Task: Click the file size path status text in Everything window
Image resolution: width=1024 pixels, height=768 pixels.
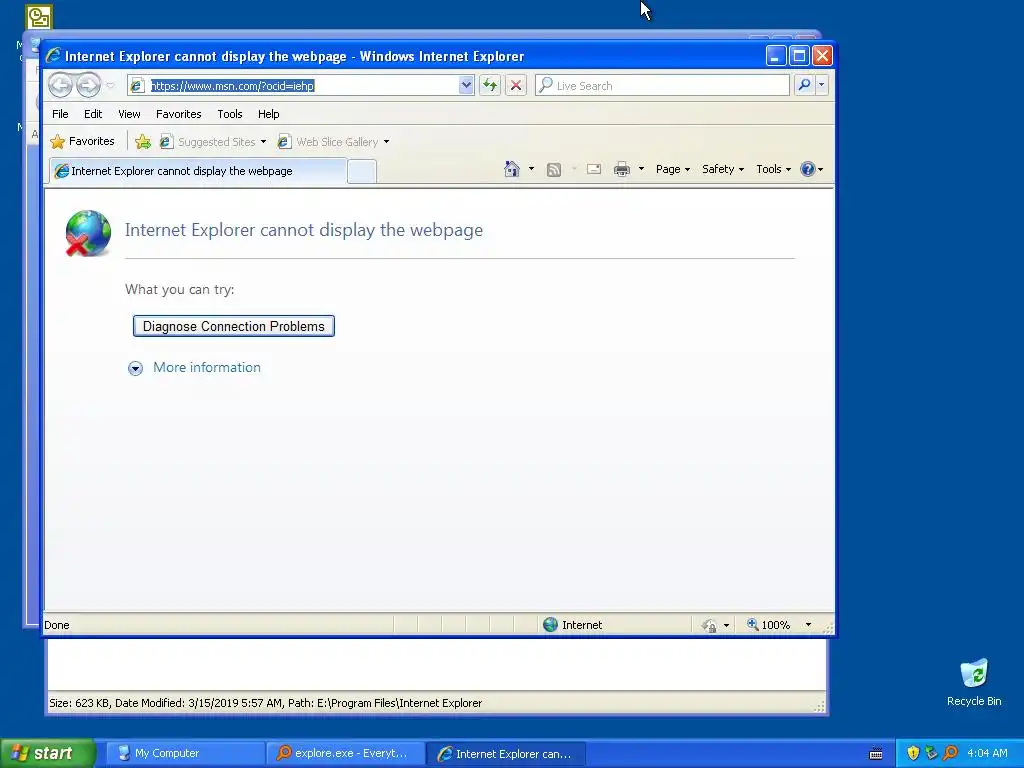Action: [265, 703]
